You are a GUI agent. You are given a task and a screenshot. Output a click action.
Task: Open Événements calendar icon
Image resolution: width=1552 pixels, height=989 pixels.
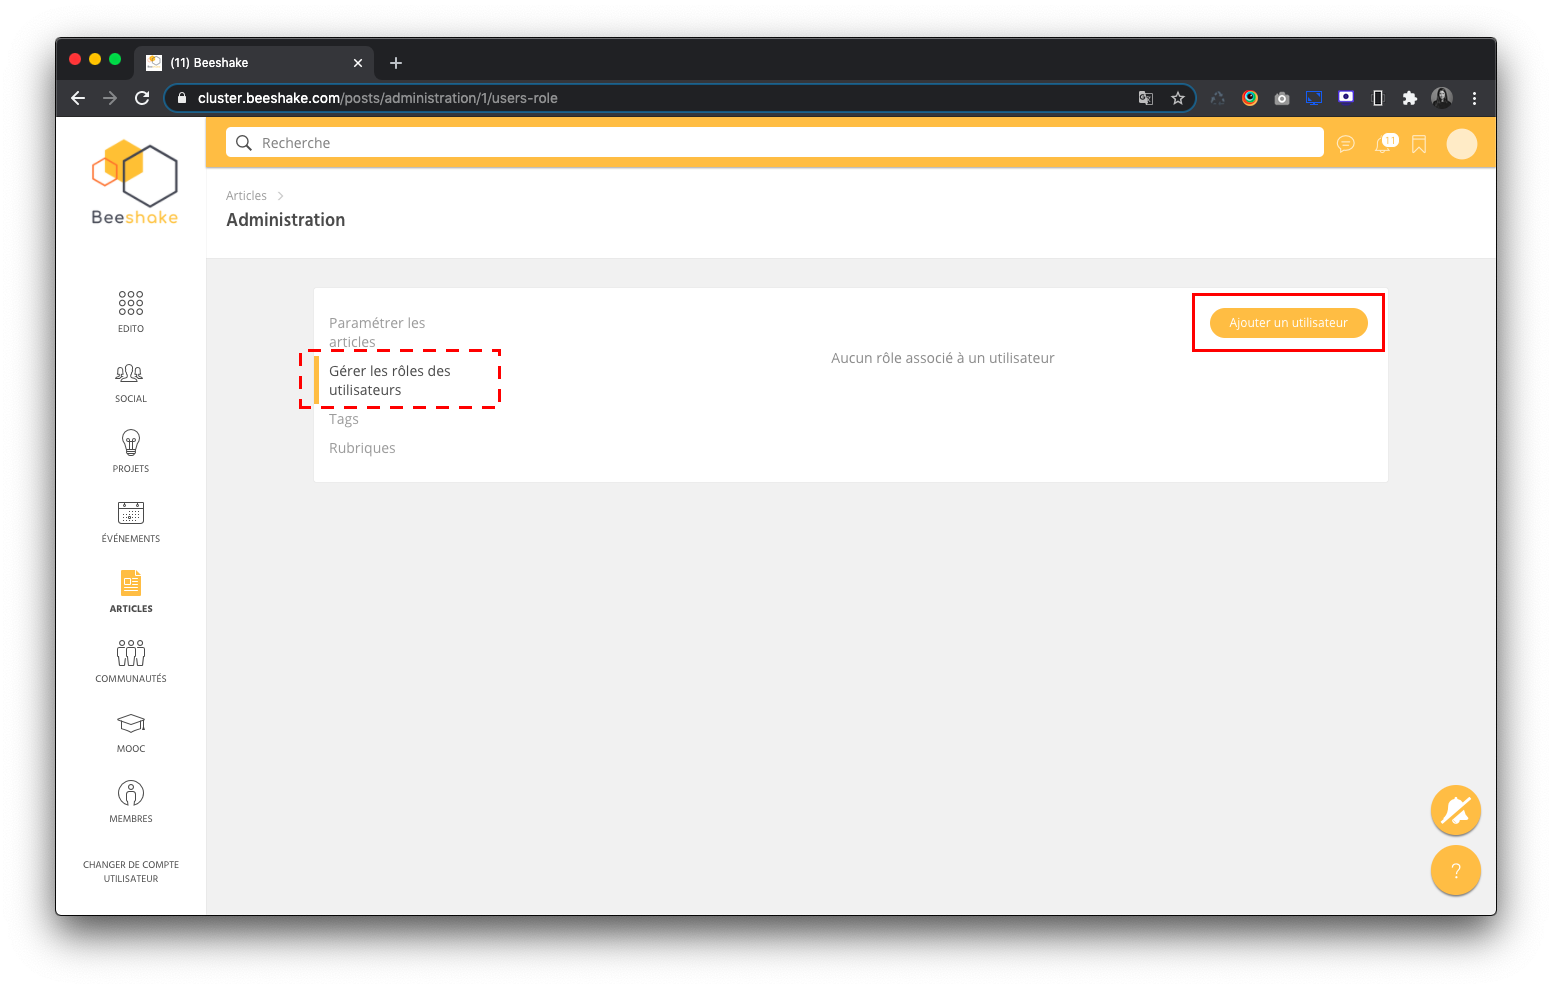(131, 513)
